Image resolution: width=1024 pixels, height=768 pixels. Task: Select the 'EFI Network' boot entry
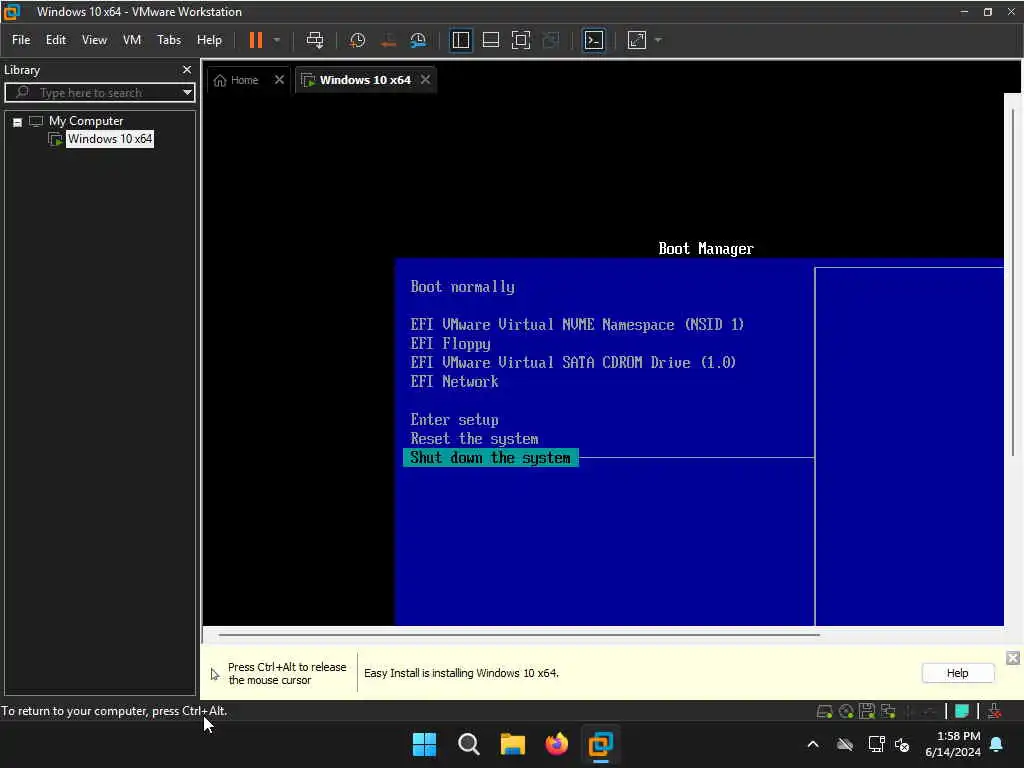coord(454,381)
